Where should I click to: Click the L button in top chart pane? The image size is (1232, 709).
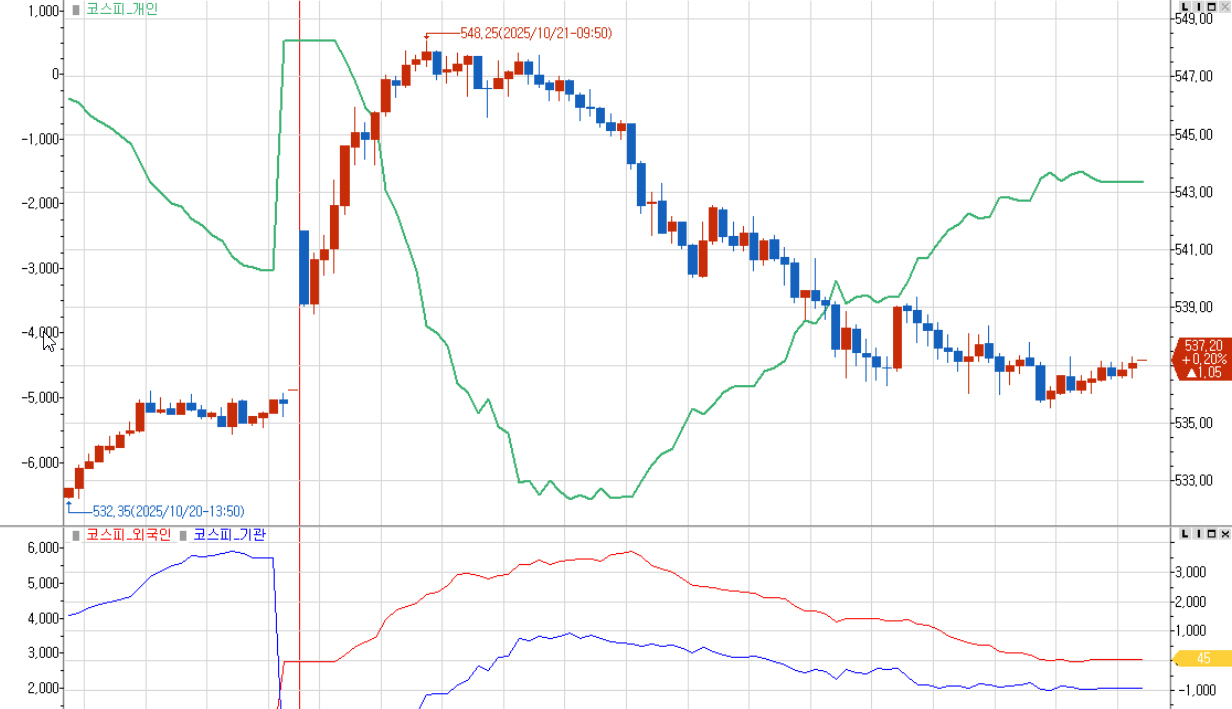click(x=1184, y=7)
